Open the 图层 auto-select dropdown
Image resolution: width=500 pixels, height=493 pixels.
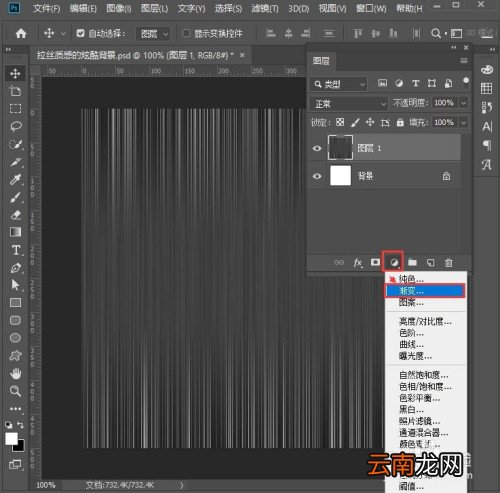point(153,34)
